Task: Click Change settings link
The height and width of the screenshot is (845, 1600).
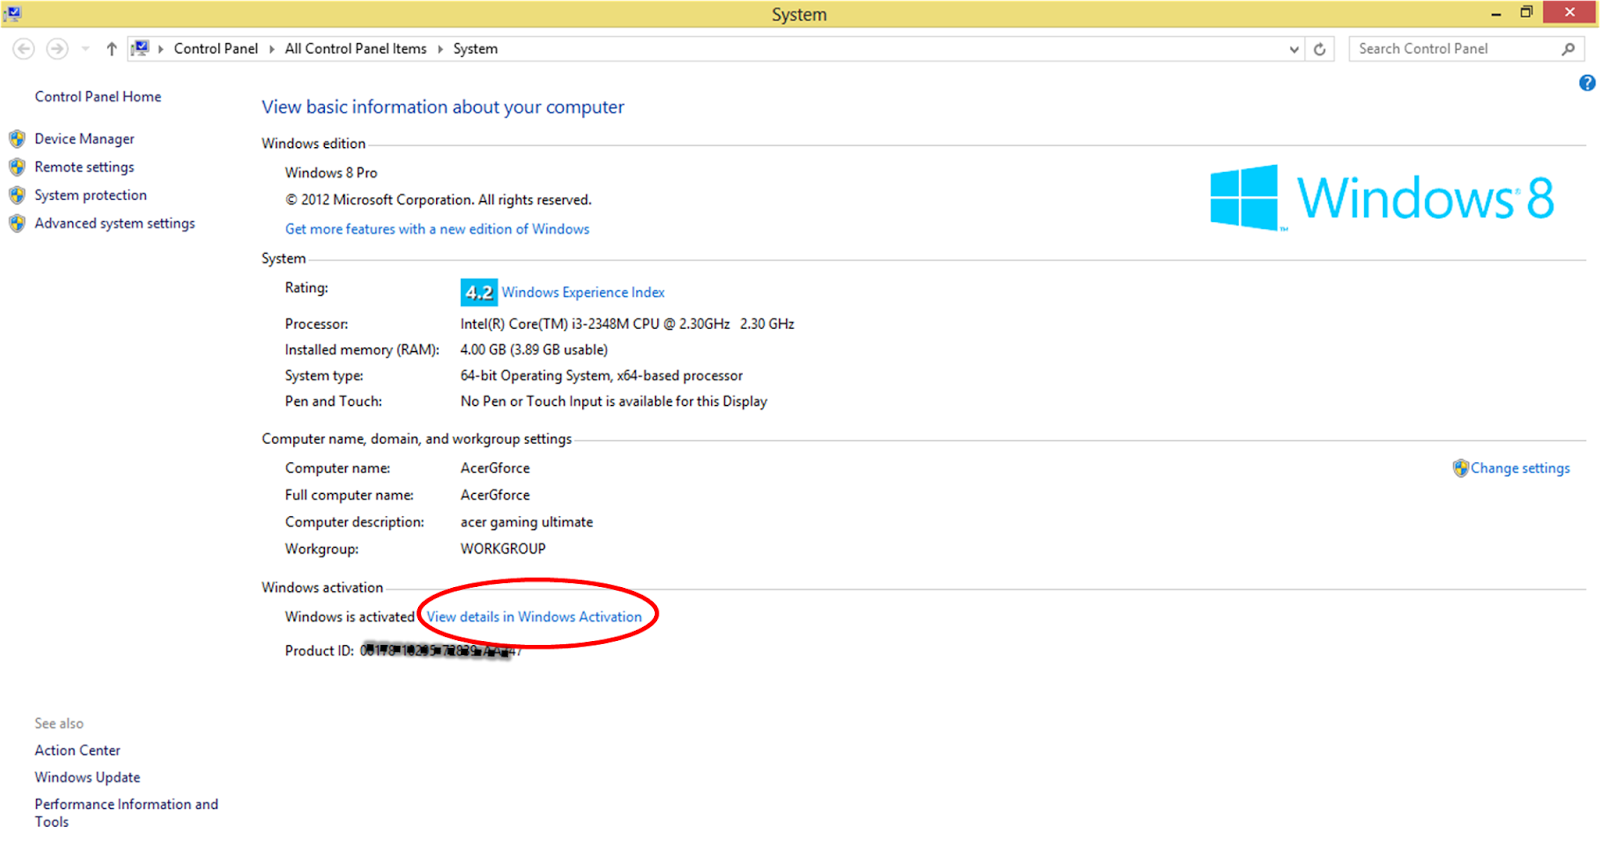Action: click(x=1520, y=468)
